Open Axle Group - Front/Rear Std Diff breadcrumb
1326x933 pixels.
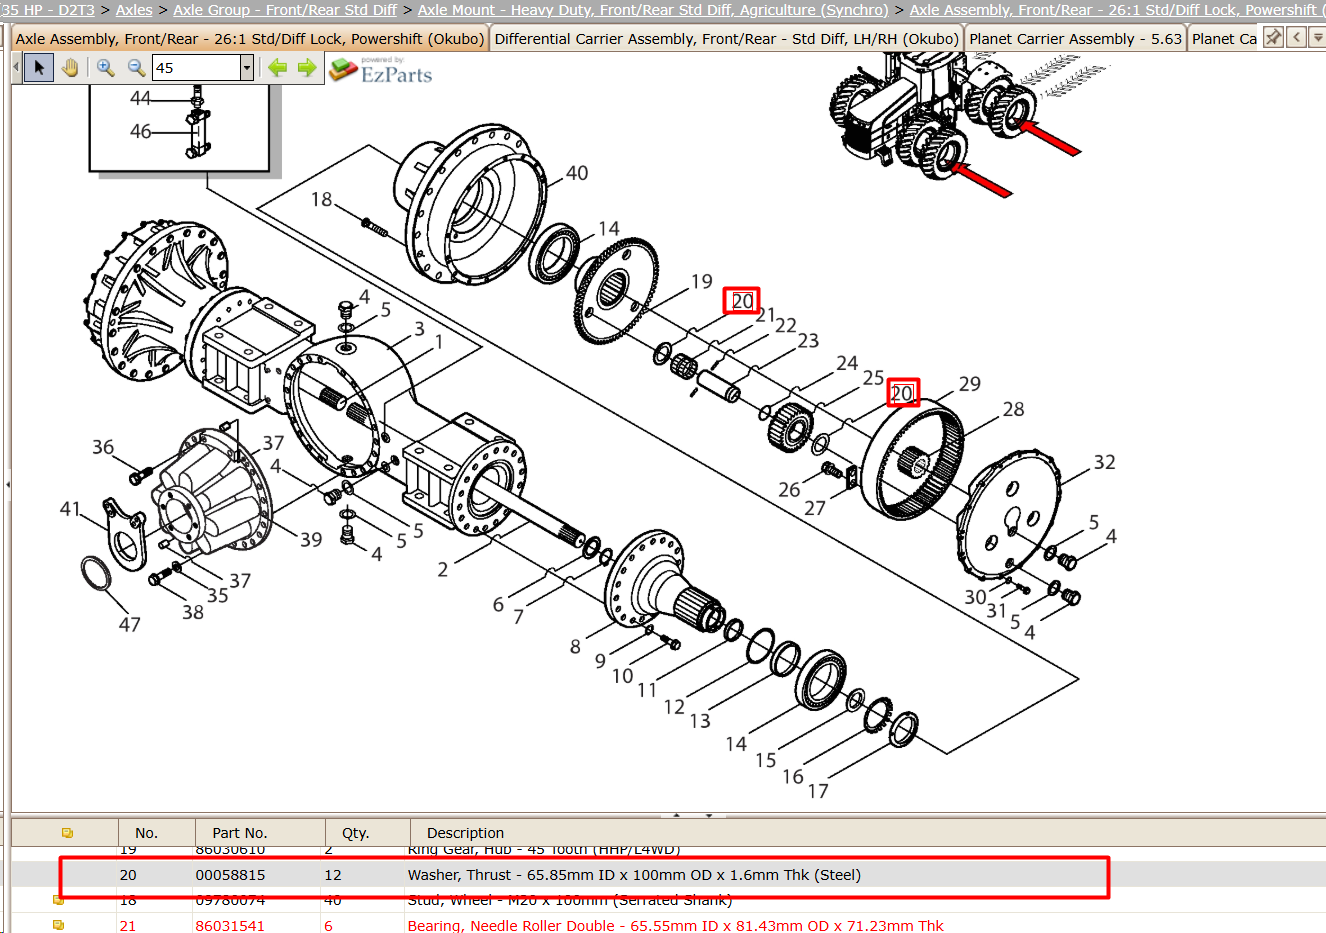pos(285,10)
